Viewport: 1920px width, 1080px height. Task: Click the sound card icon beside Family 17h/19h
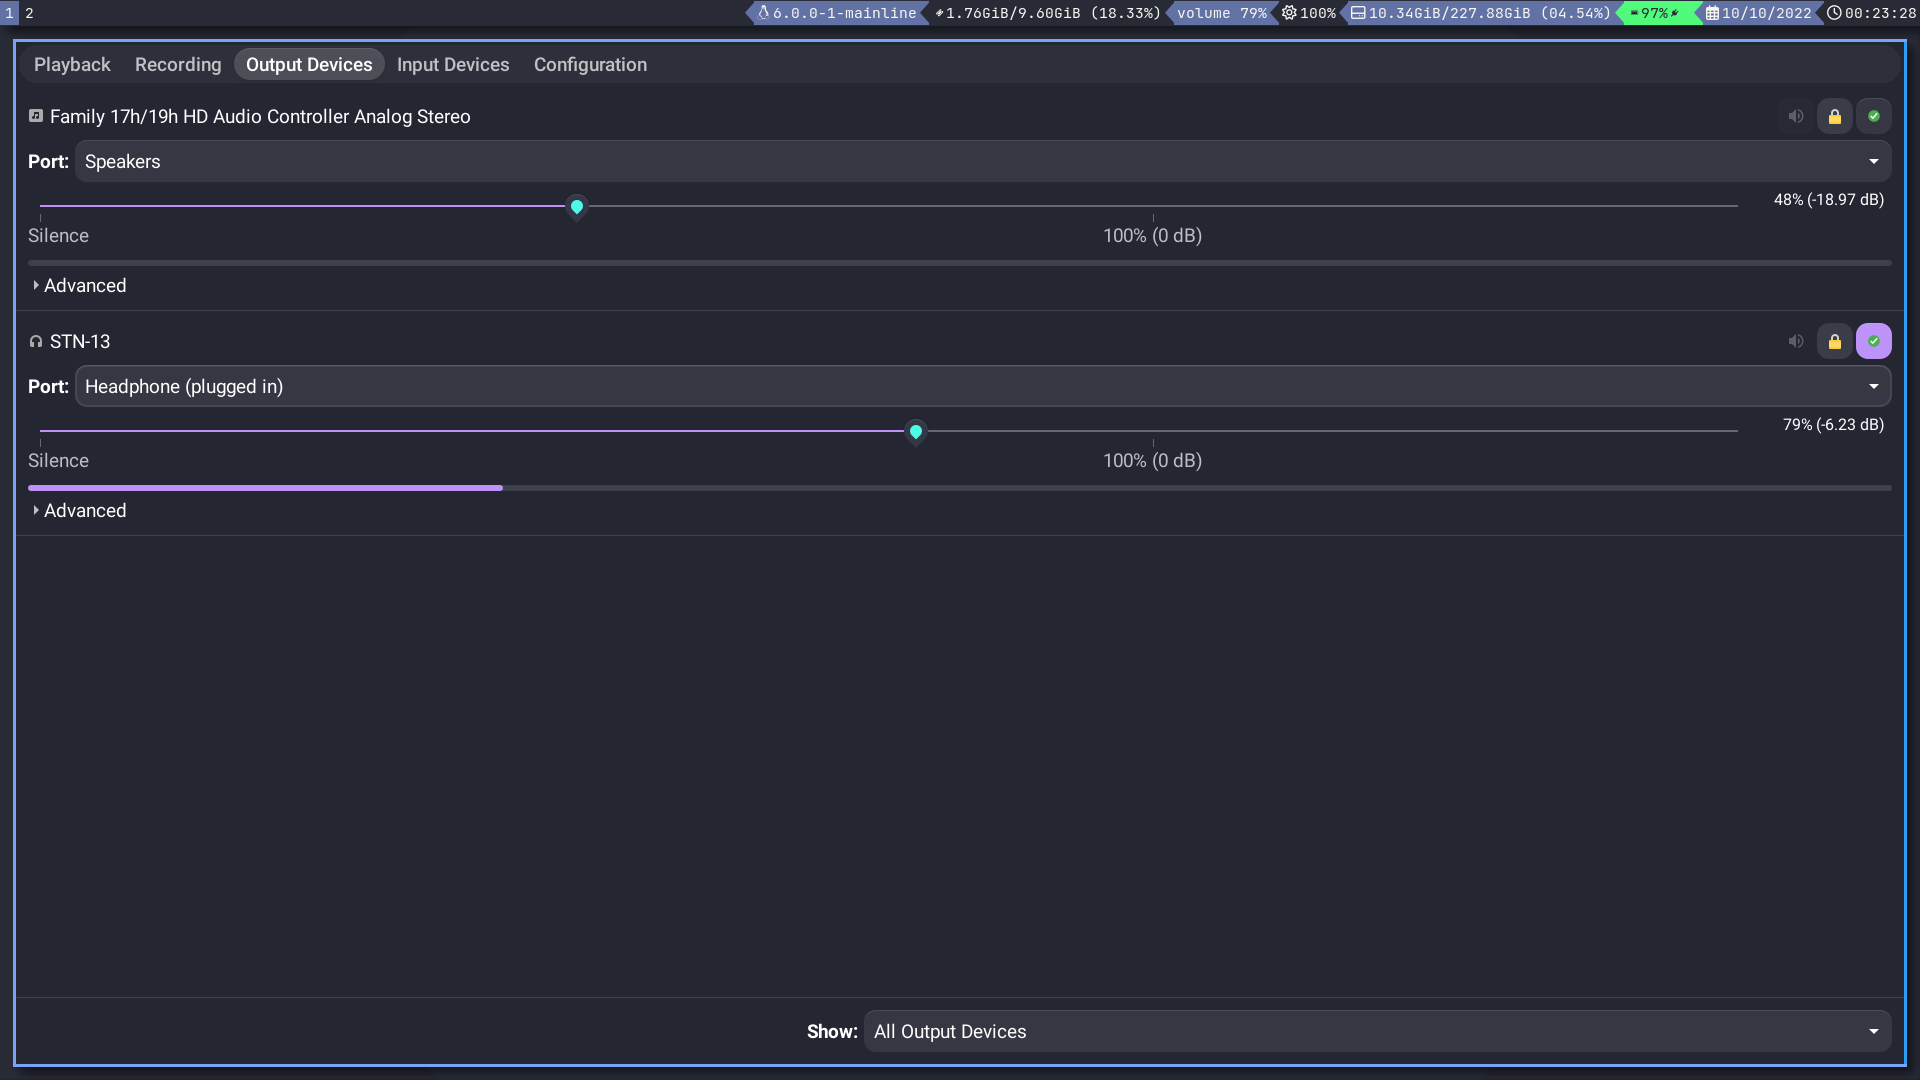[36, 116]
